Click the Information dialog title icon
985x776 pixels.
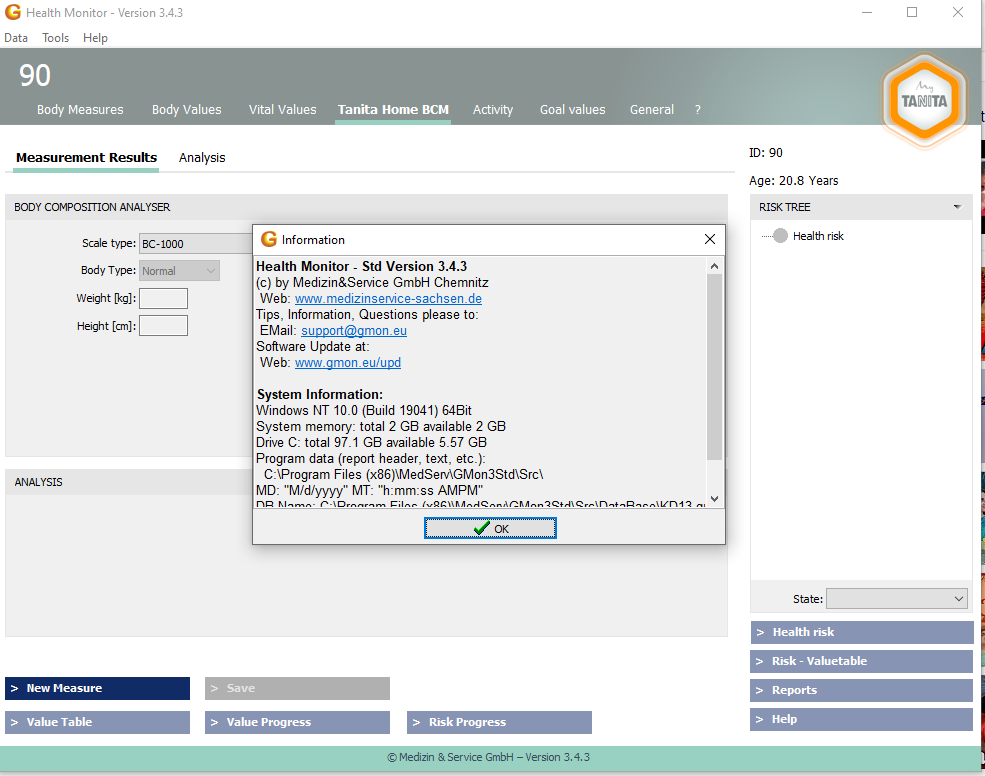coord(268,240)
